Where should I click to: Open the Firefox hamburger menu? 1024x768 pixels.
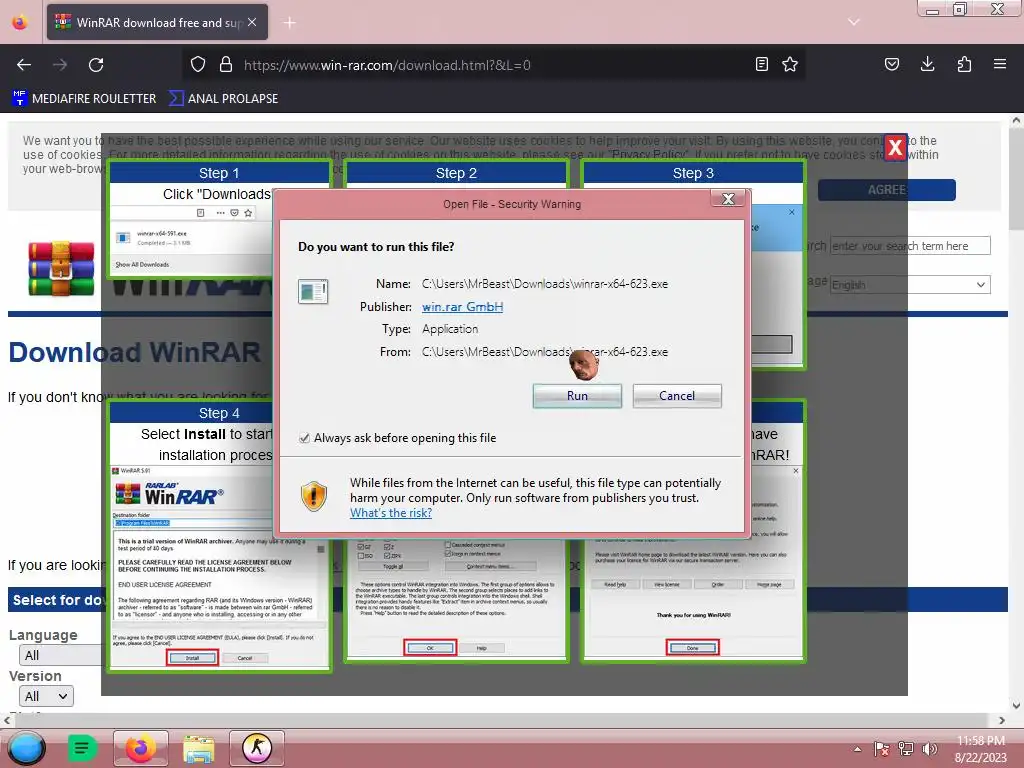999,65
